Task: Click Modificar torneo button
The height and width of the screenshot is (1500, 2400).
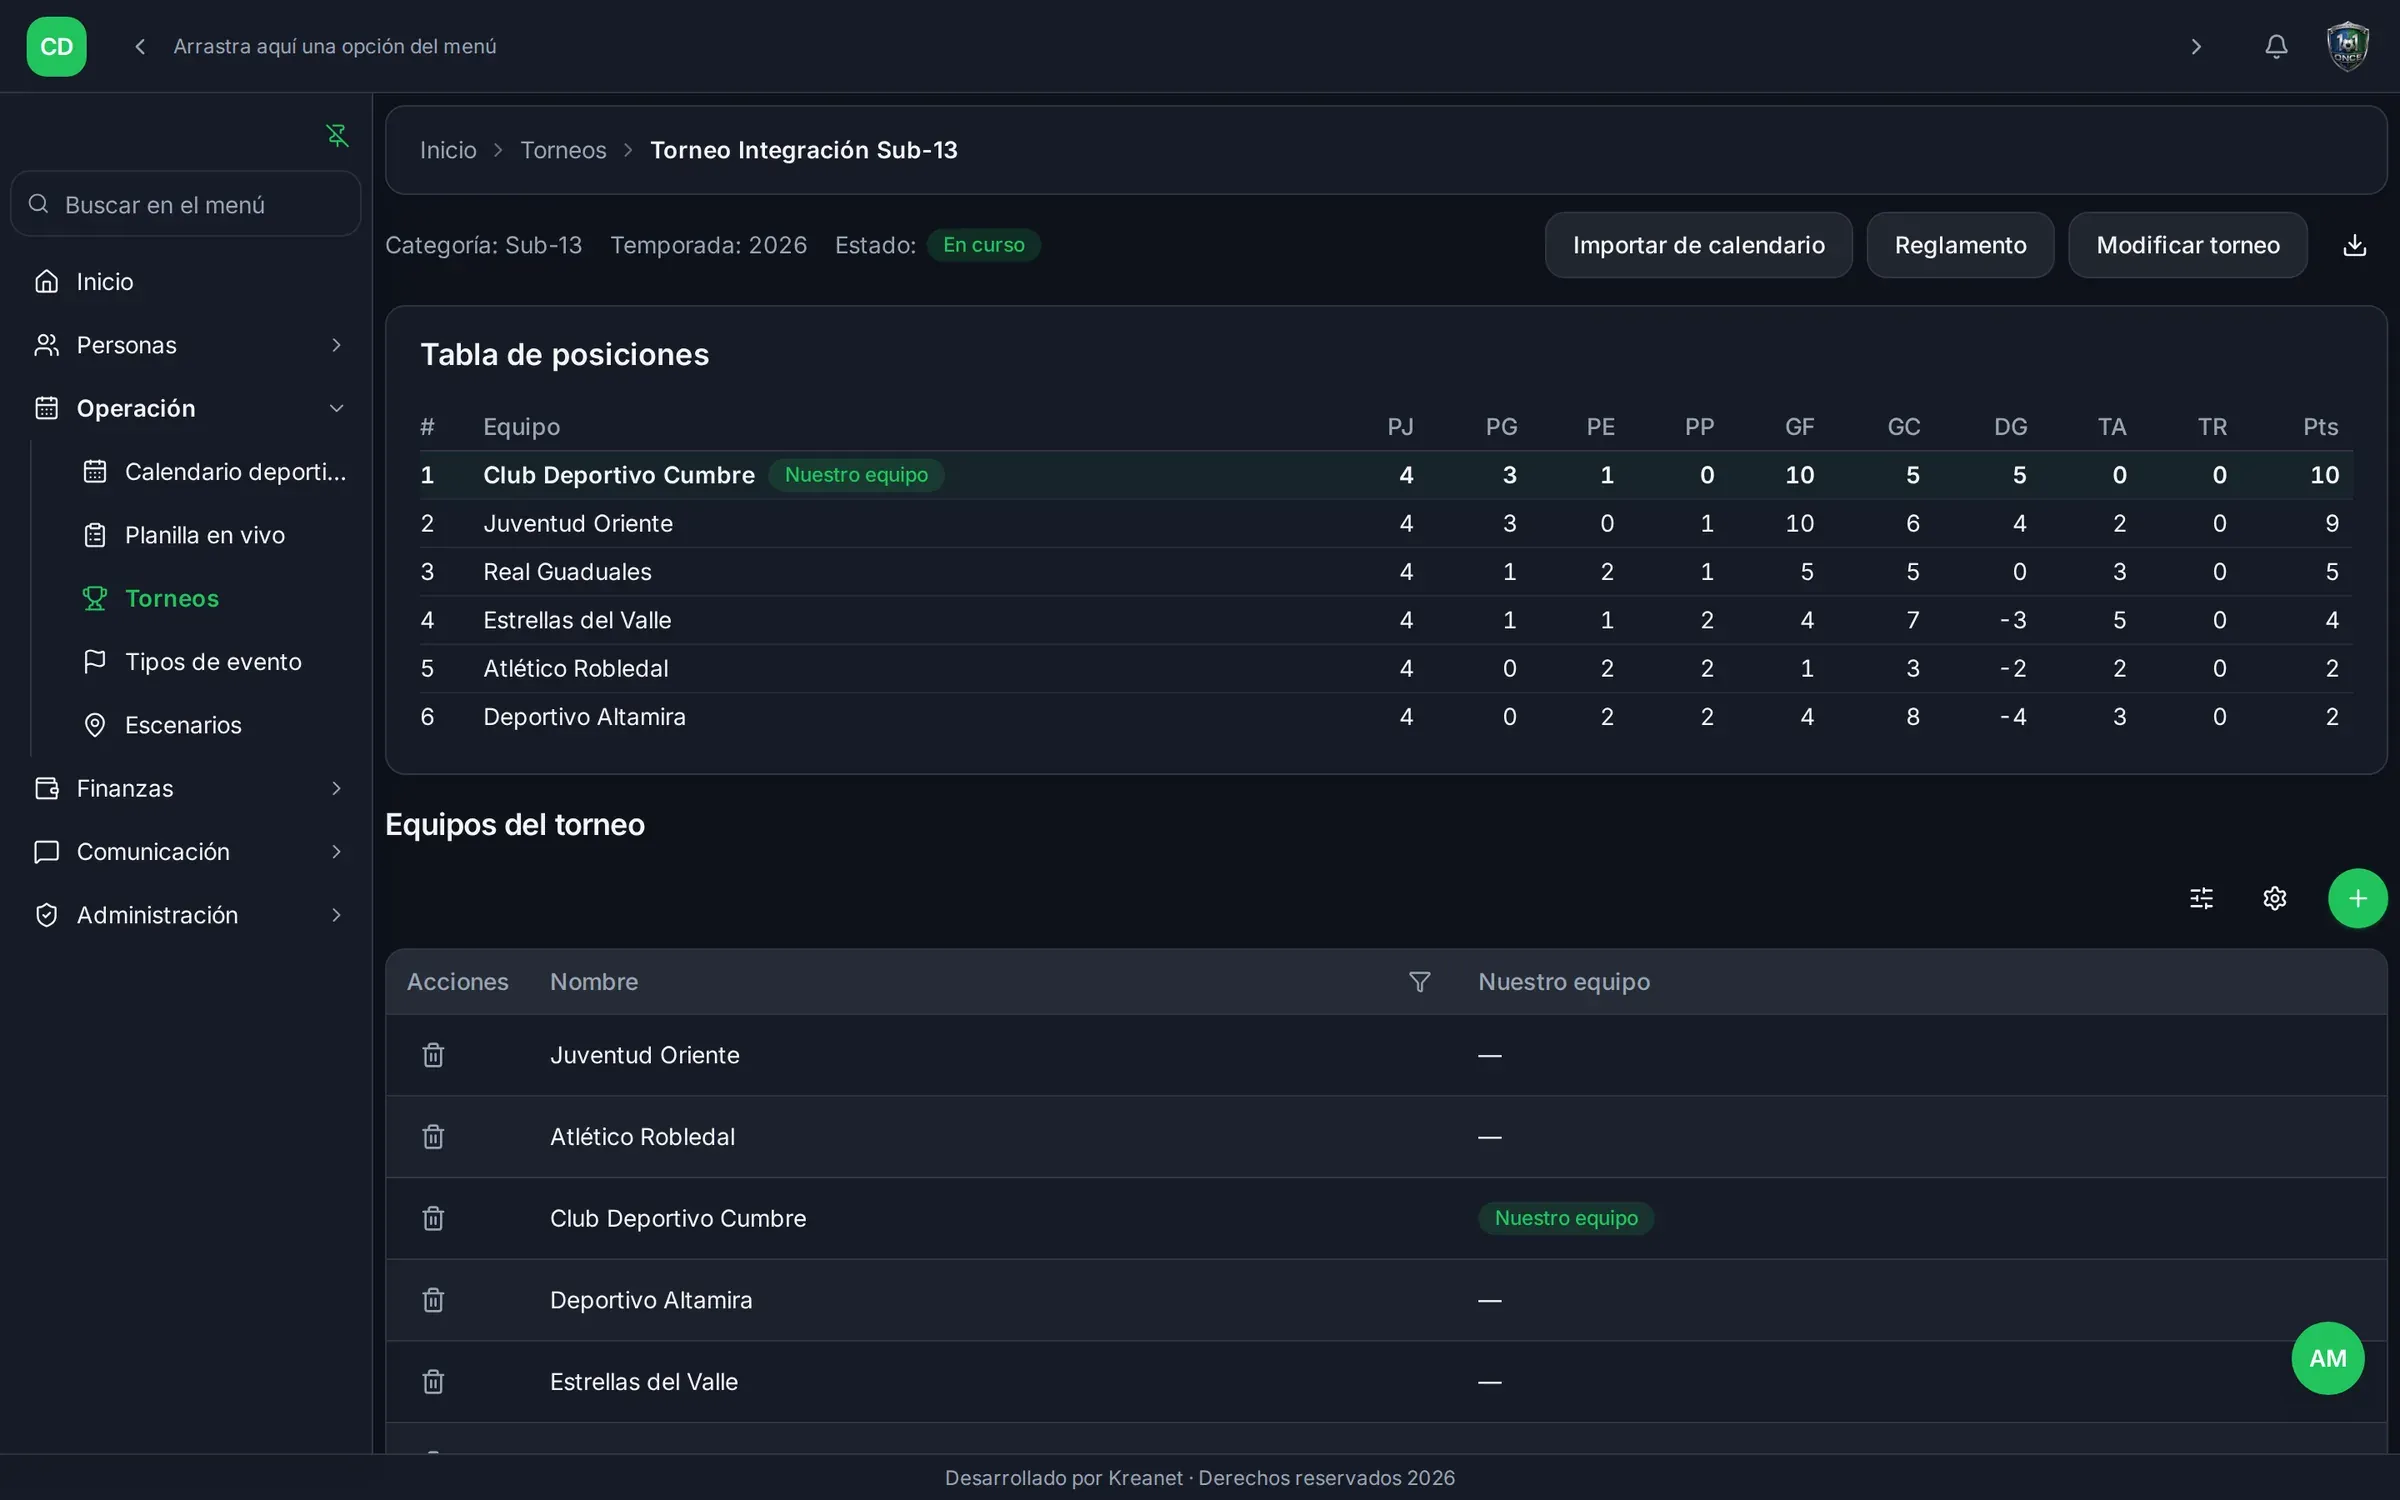Action: pyautogui.click(x=2188, y=245)
